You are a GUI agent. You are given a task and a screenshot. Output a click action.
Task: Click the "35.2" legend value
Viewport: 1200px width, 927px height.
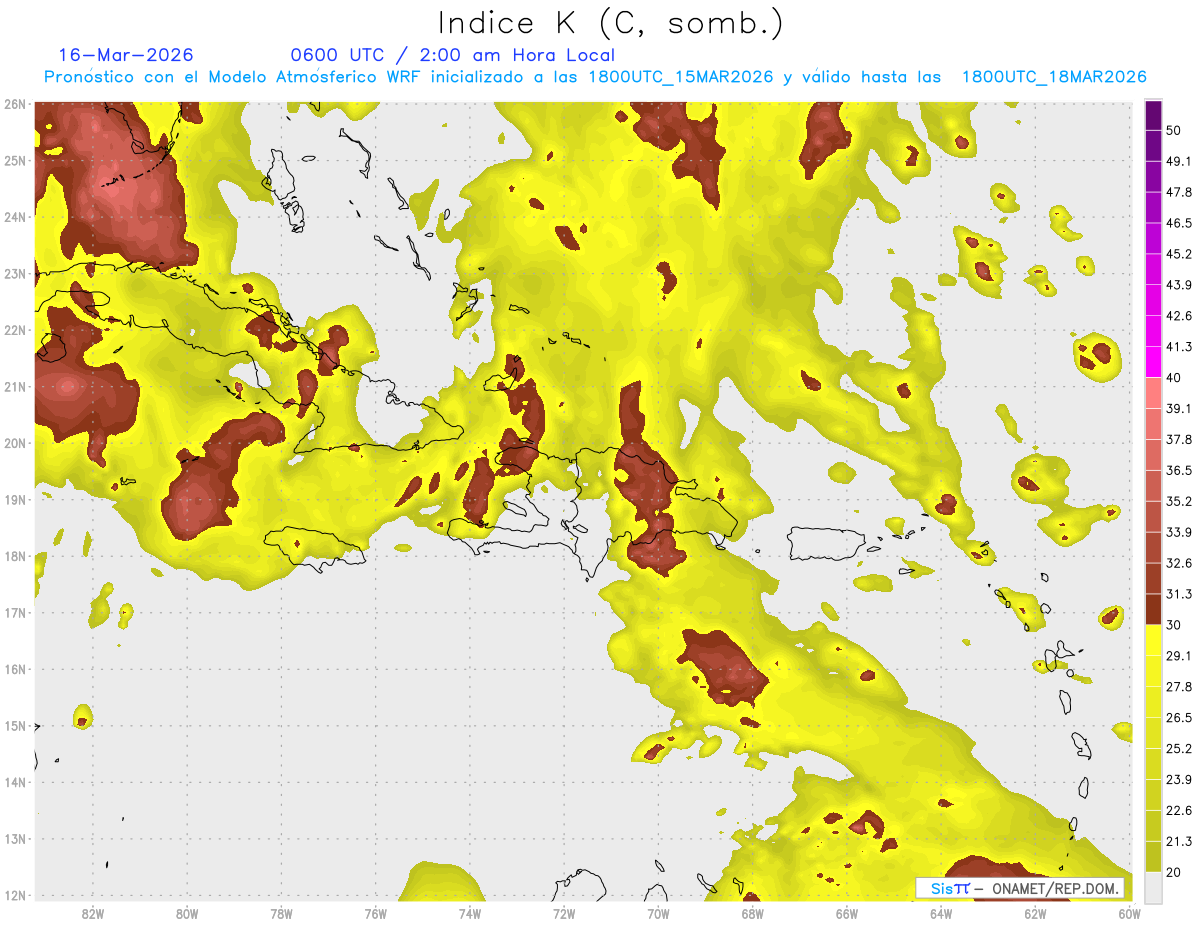coord(1179,502)
